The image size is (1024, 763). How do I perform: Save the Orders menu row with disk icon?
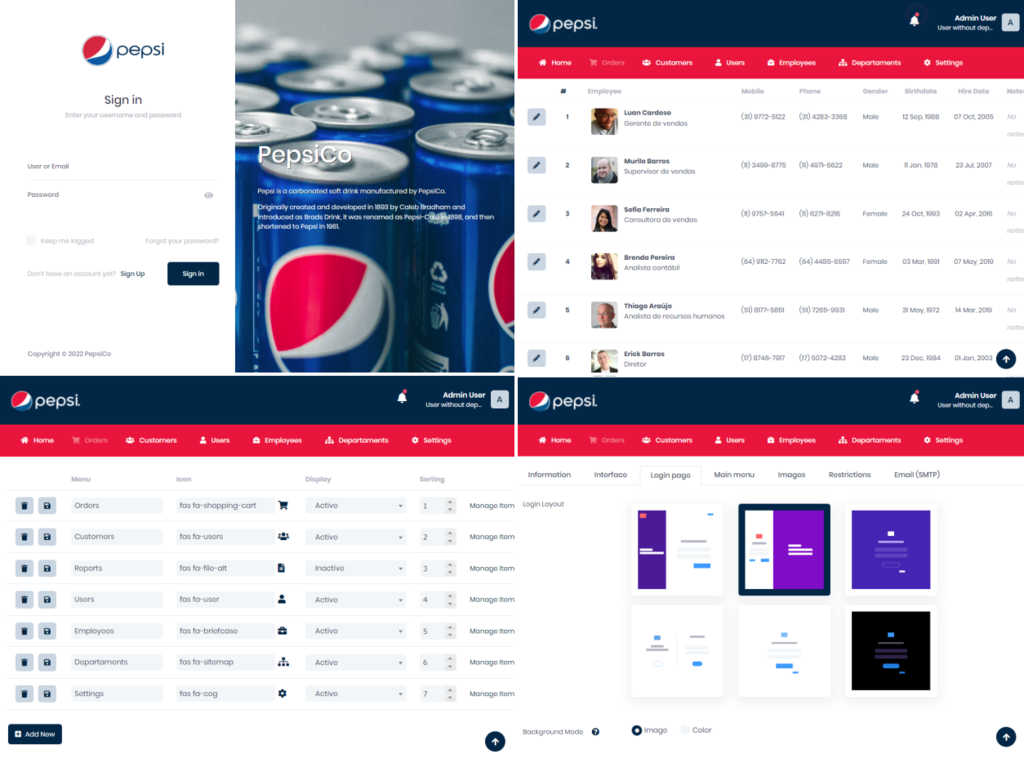click(47, 506)
